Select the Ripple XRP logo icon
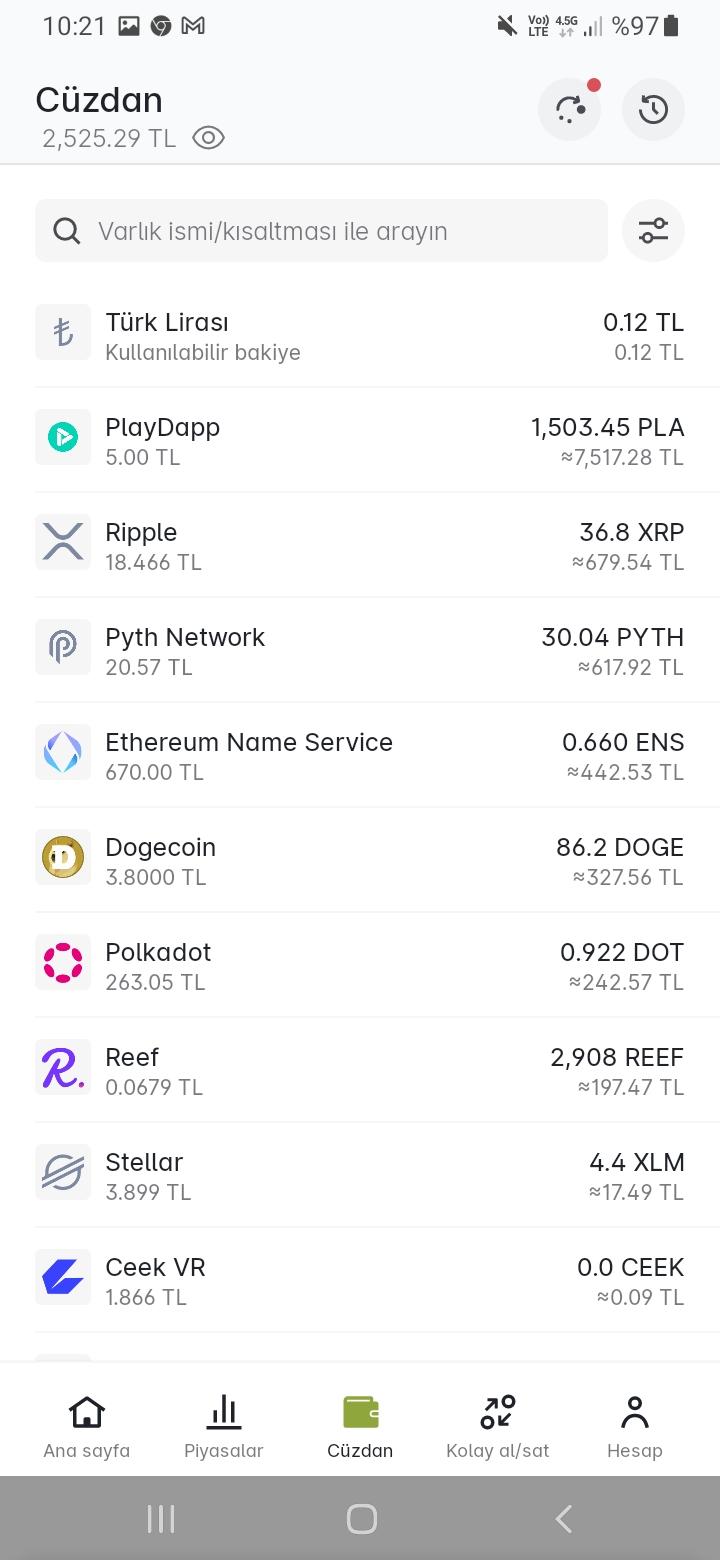This screenshot has height=1560, width=720. click(x=63, y=542)
